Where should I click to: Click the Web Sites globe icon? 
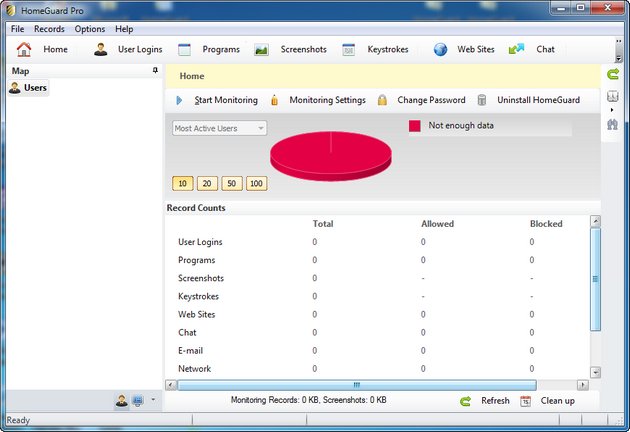440,49
